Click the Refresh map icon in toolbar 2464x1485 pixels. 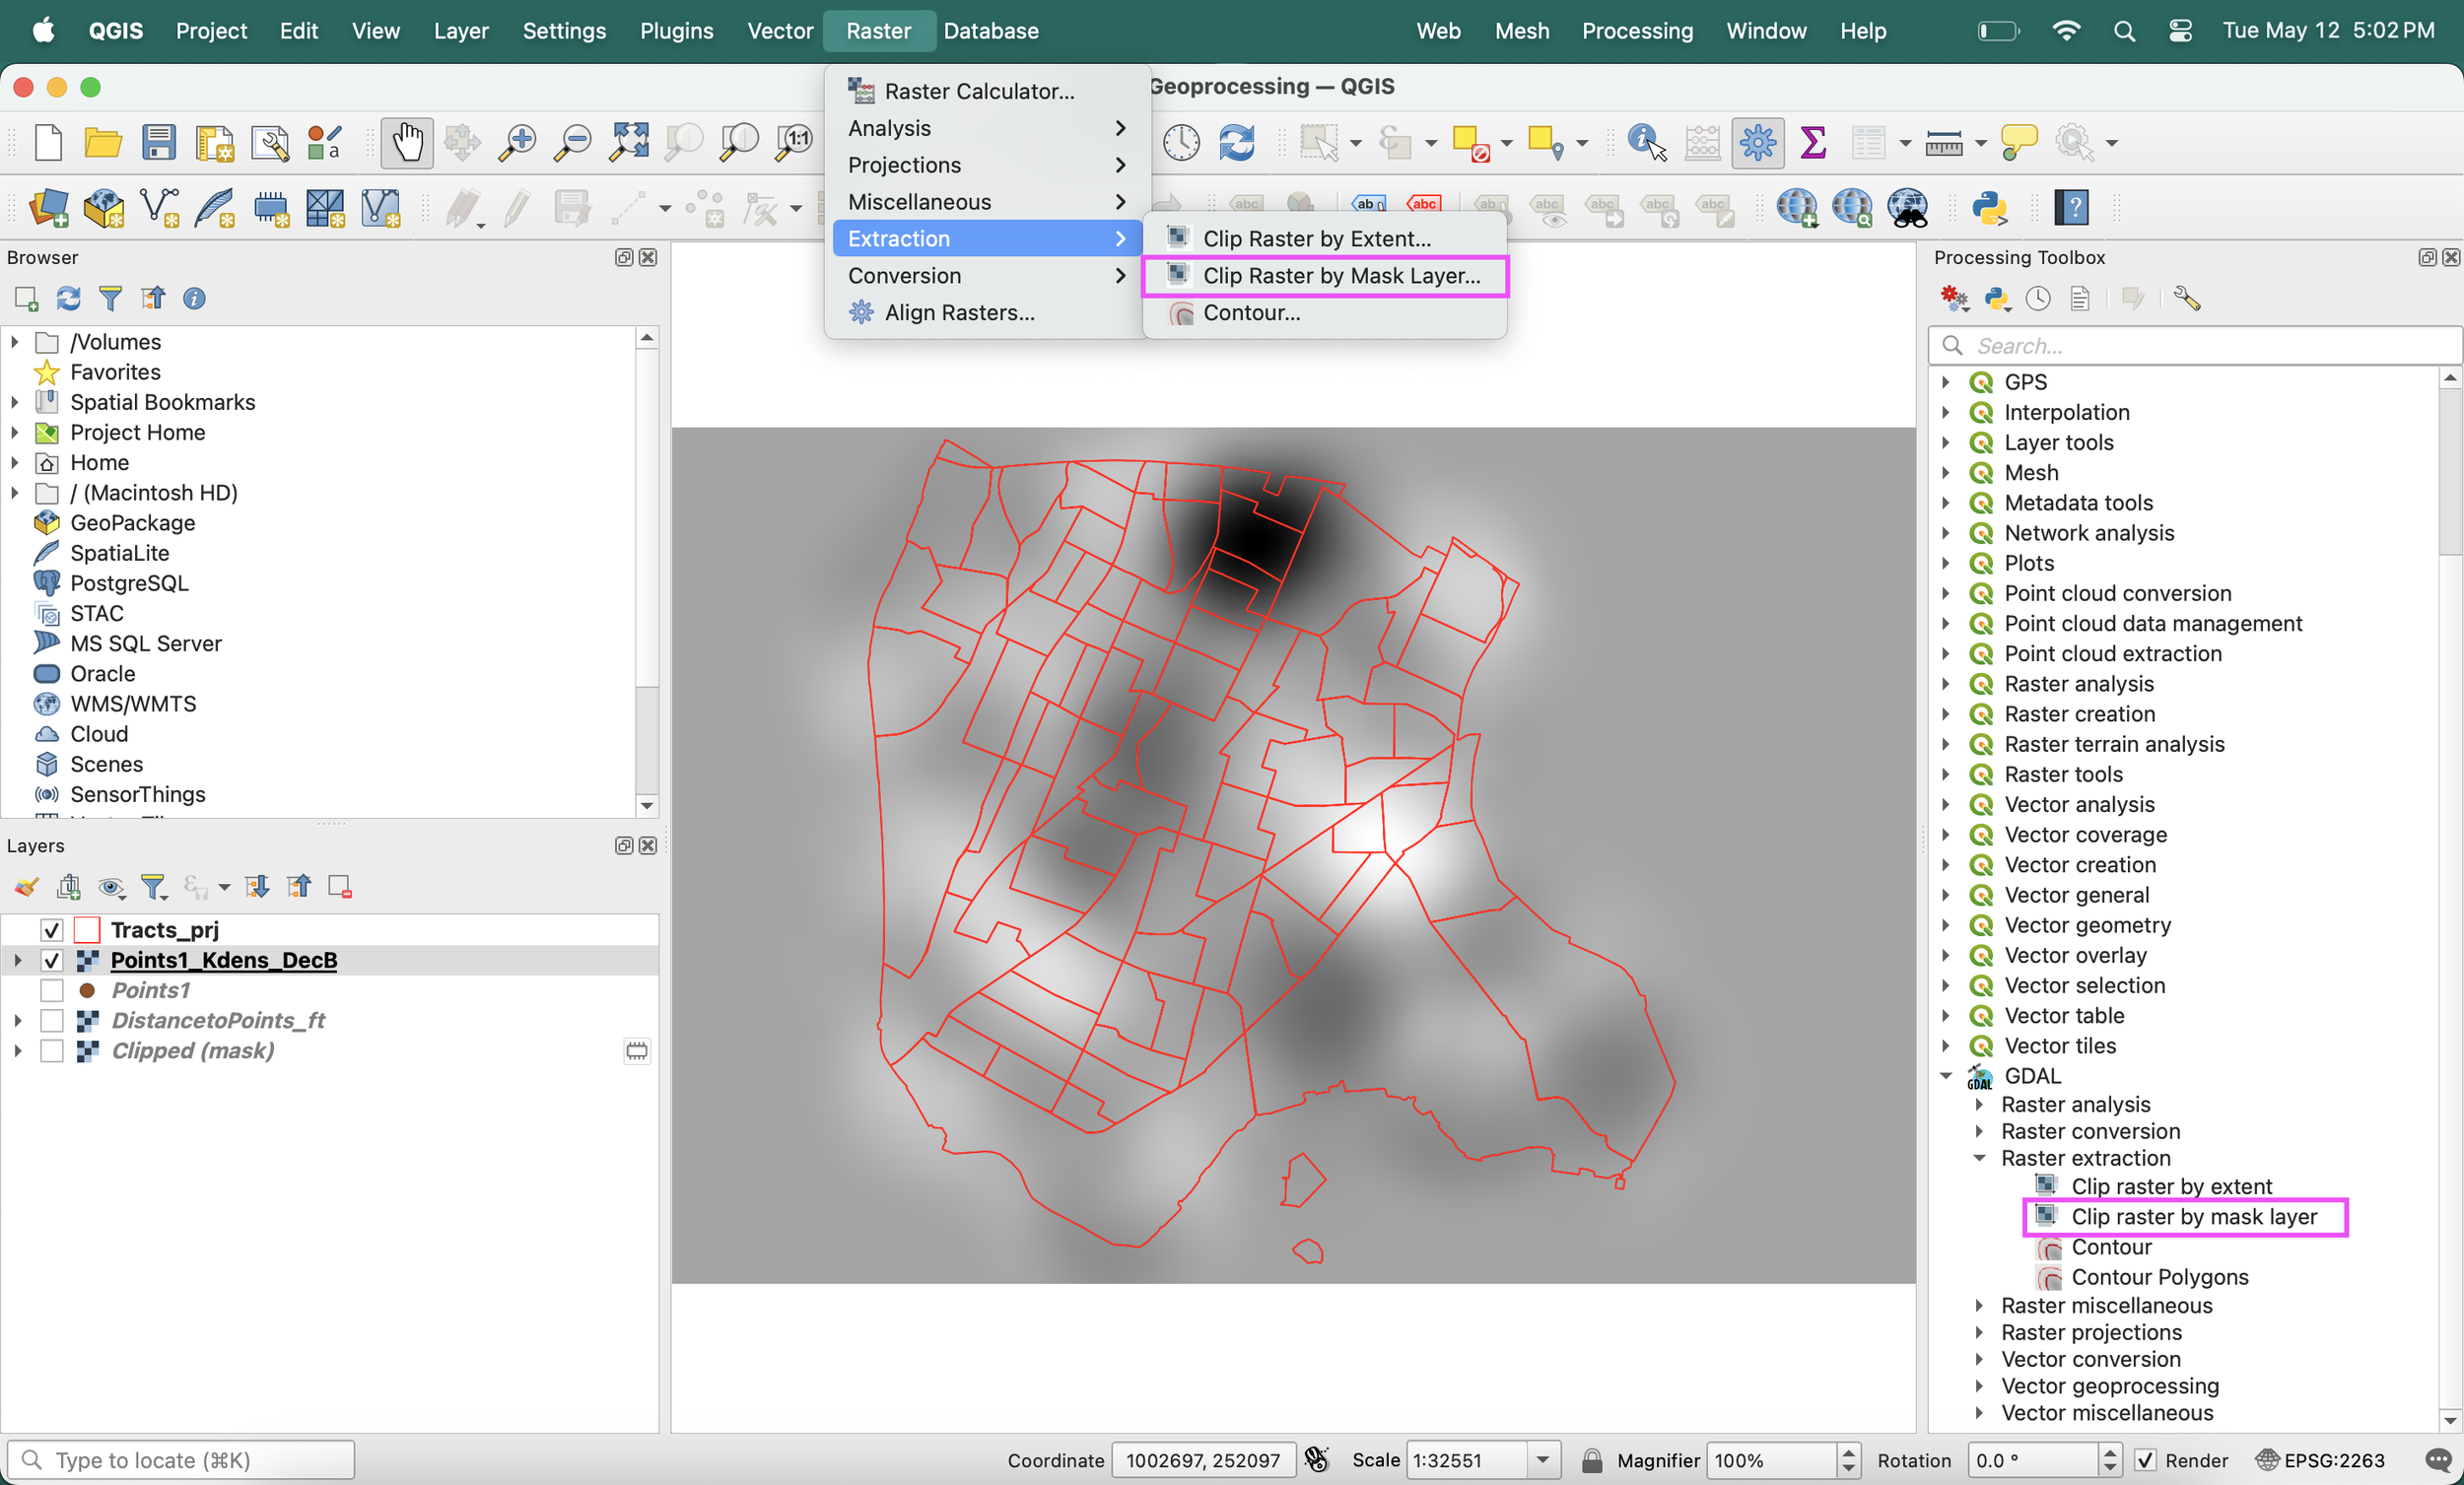click(x=1237, y=143)
